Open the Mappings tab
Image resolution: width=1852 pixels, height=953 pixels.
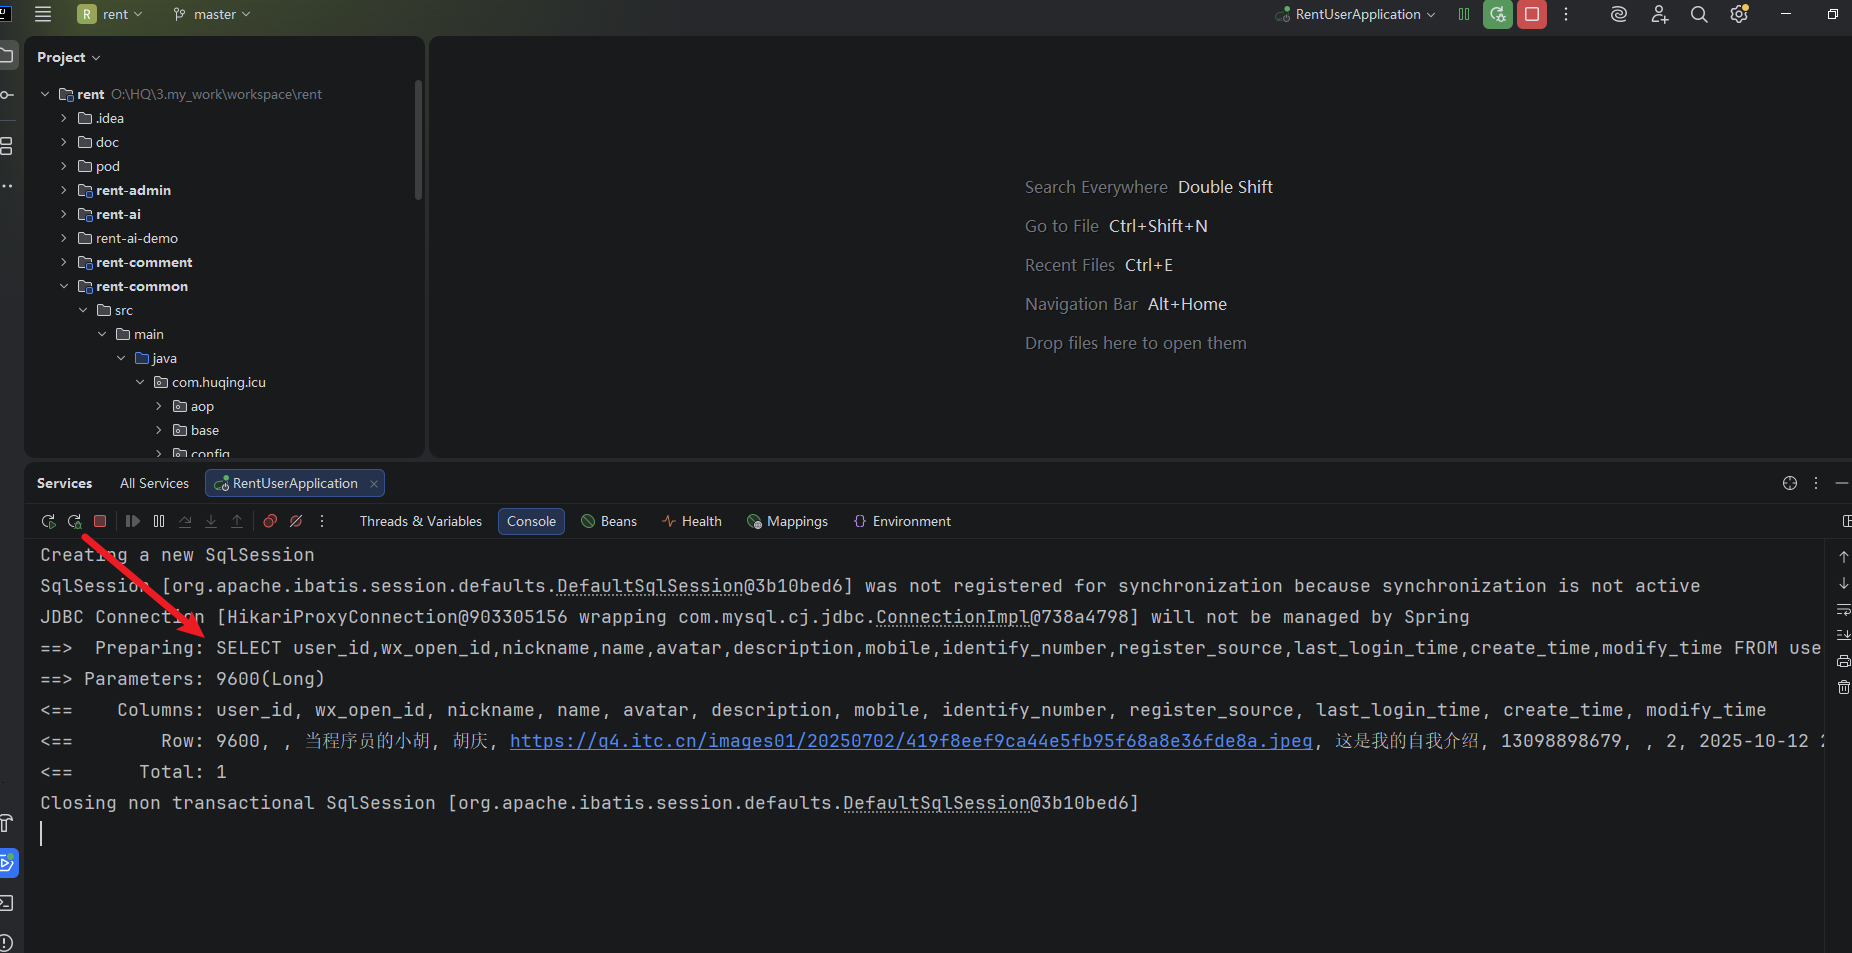(x=788, y=521)
